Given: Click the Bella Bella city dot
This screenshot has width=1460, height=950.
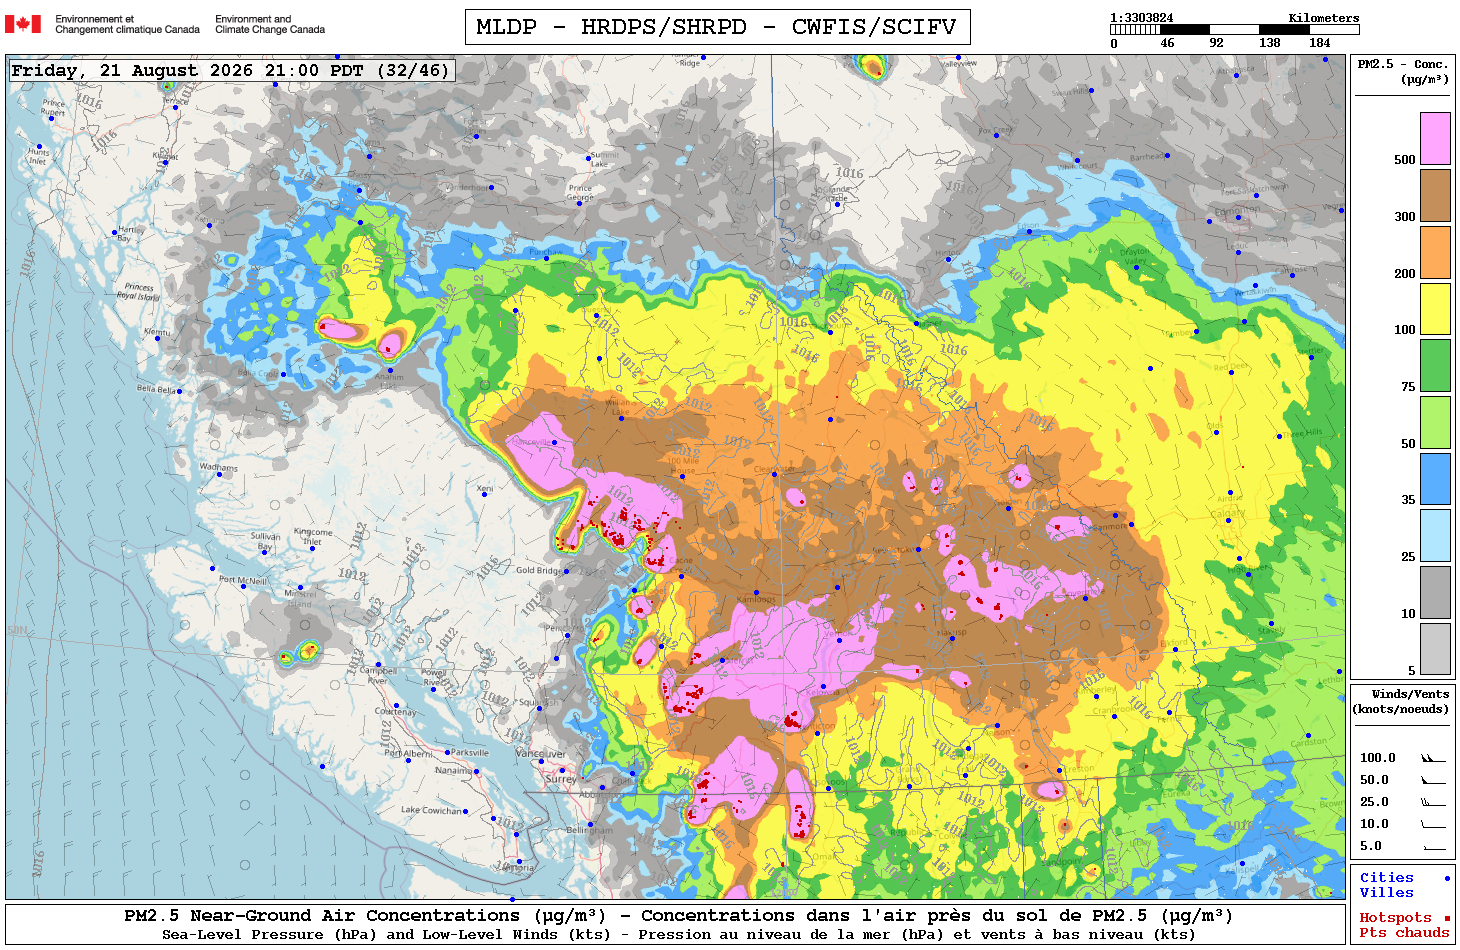Looking at the screenshot, I should pyautogui.click(x=179, y=391).
